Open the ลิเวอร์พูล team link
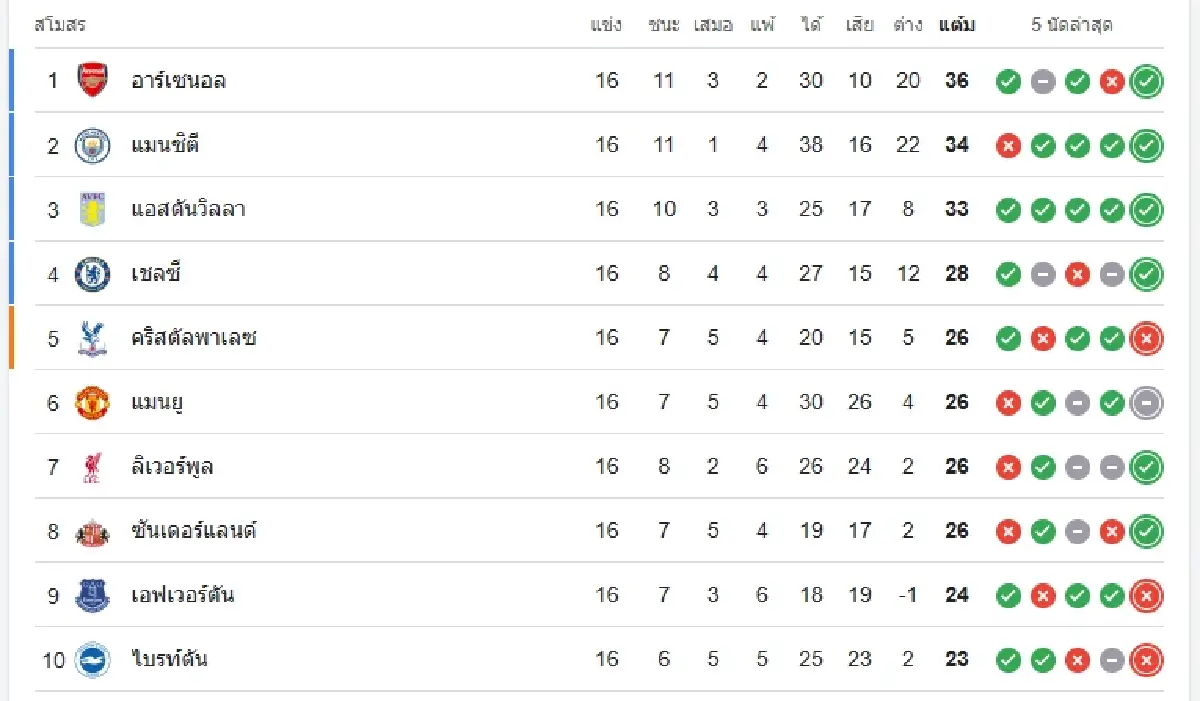The height and width of the screenshot is (701, 1200). click(172, 467)
